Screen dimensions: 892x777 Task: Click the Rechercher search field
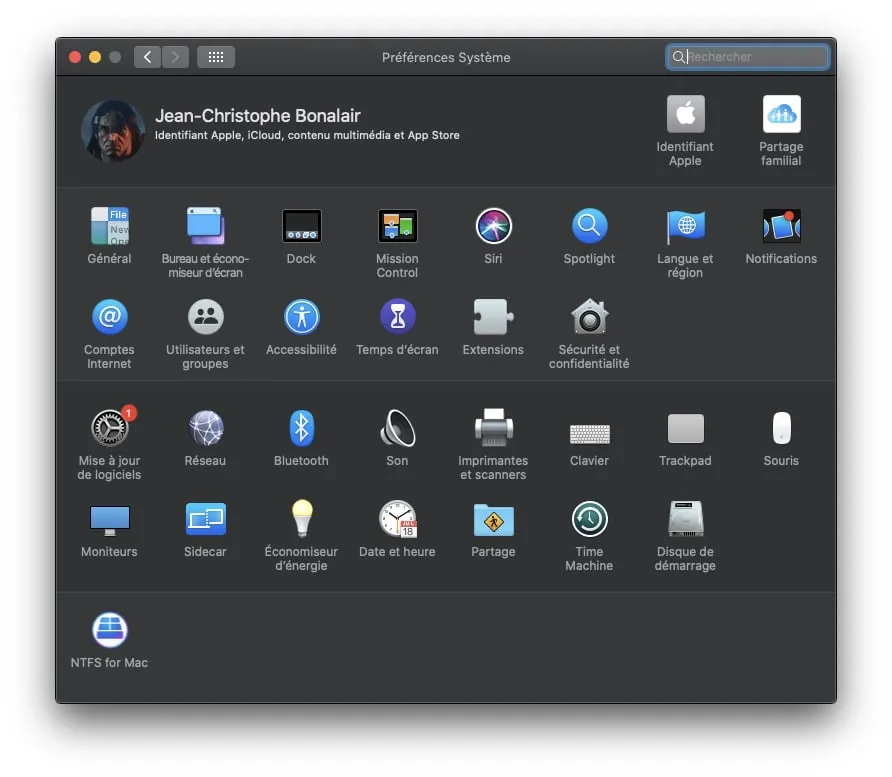(747, 57)
